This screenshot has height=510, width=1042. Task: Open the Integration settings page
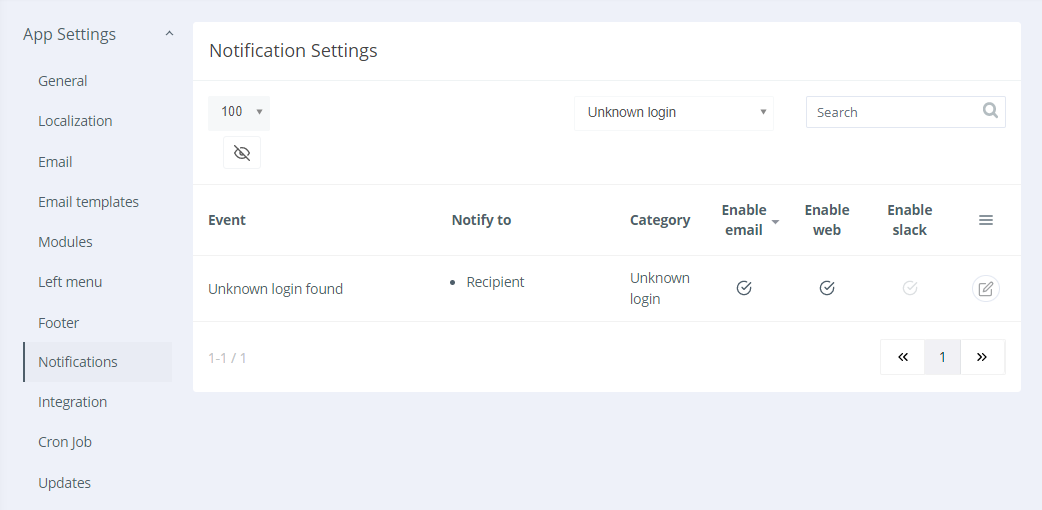[x=72, y=402]
